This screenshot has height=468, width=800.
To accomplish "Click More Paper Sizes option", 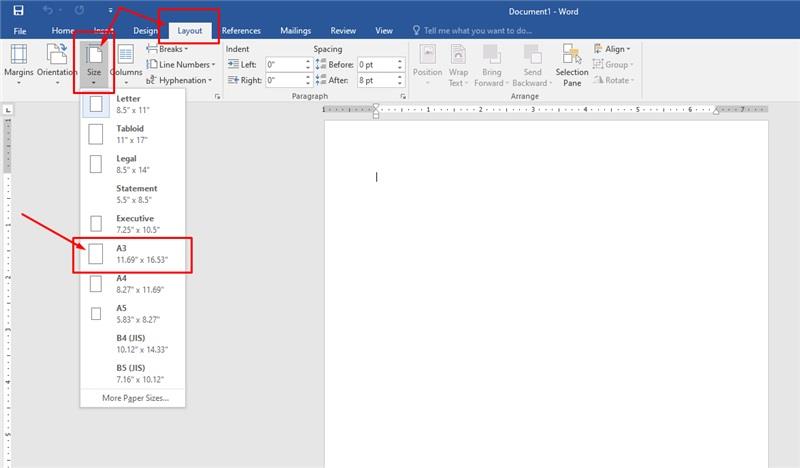I will point(135,398).
